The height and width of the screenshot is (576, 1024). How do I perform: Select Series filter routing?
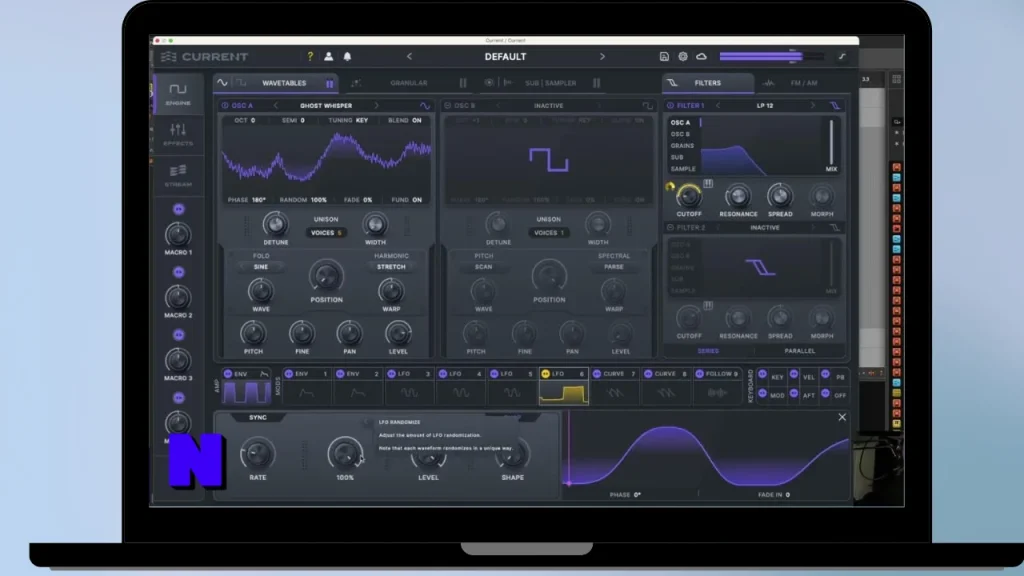click(x=708, y=351)
